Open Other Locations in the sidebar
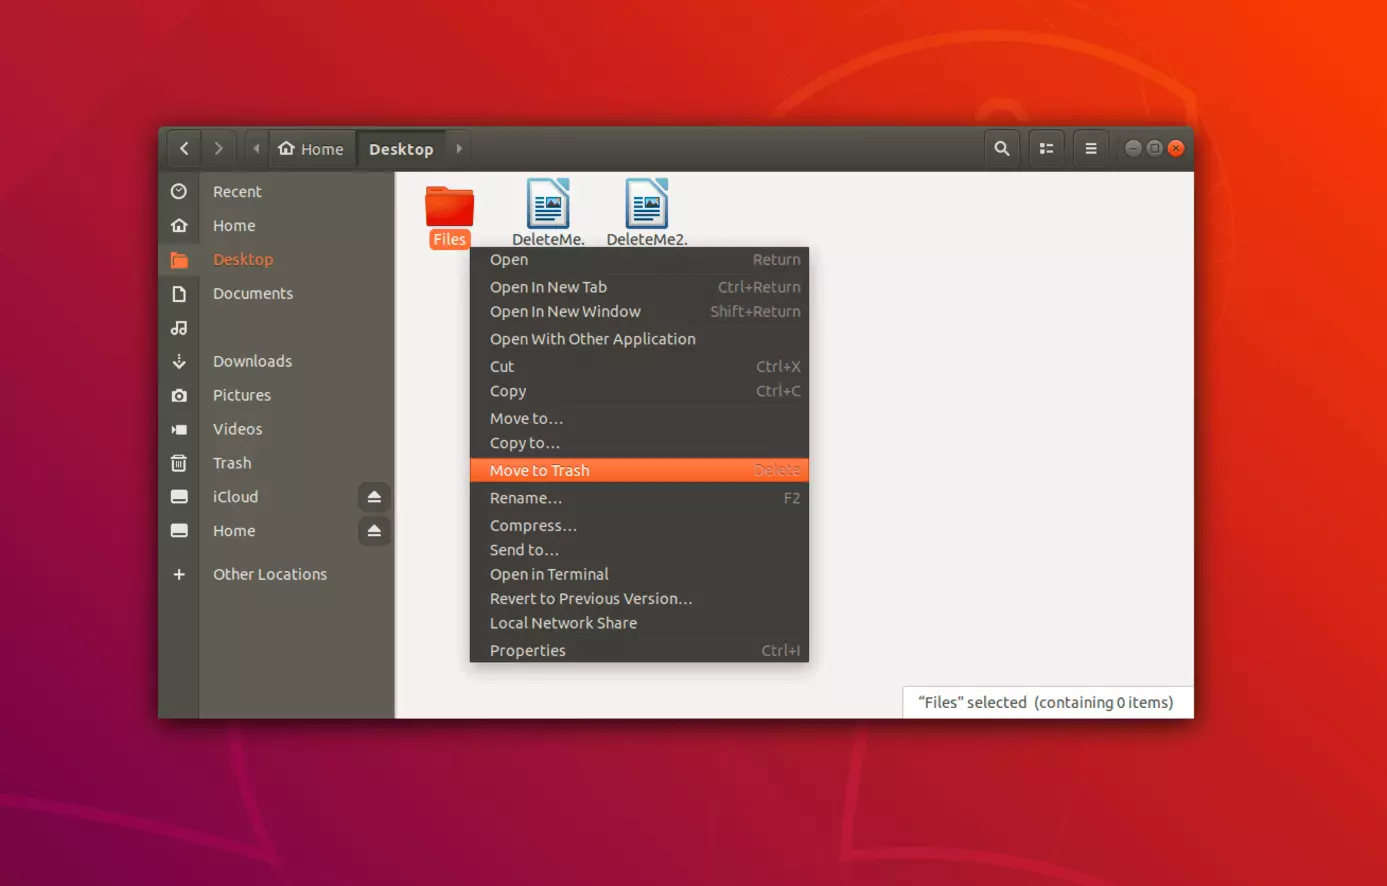 tap(270, 575)
